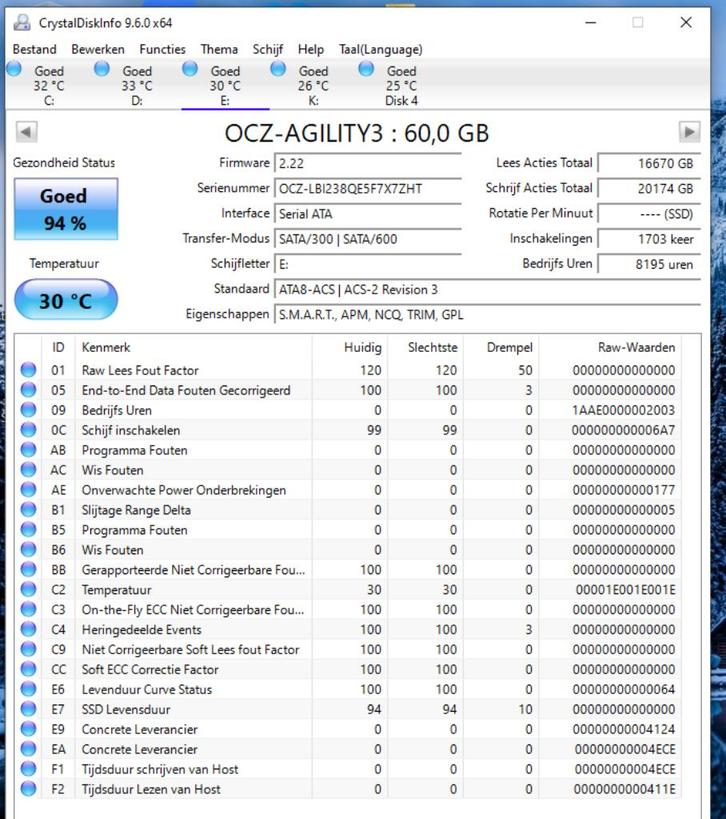Click status icon of Schijf inschakelen row

click(x=28, y=430)
